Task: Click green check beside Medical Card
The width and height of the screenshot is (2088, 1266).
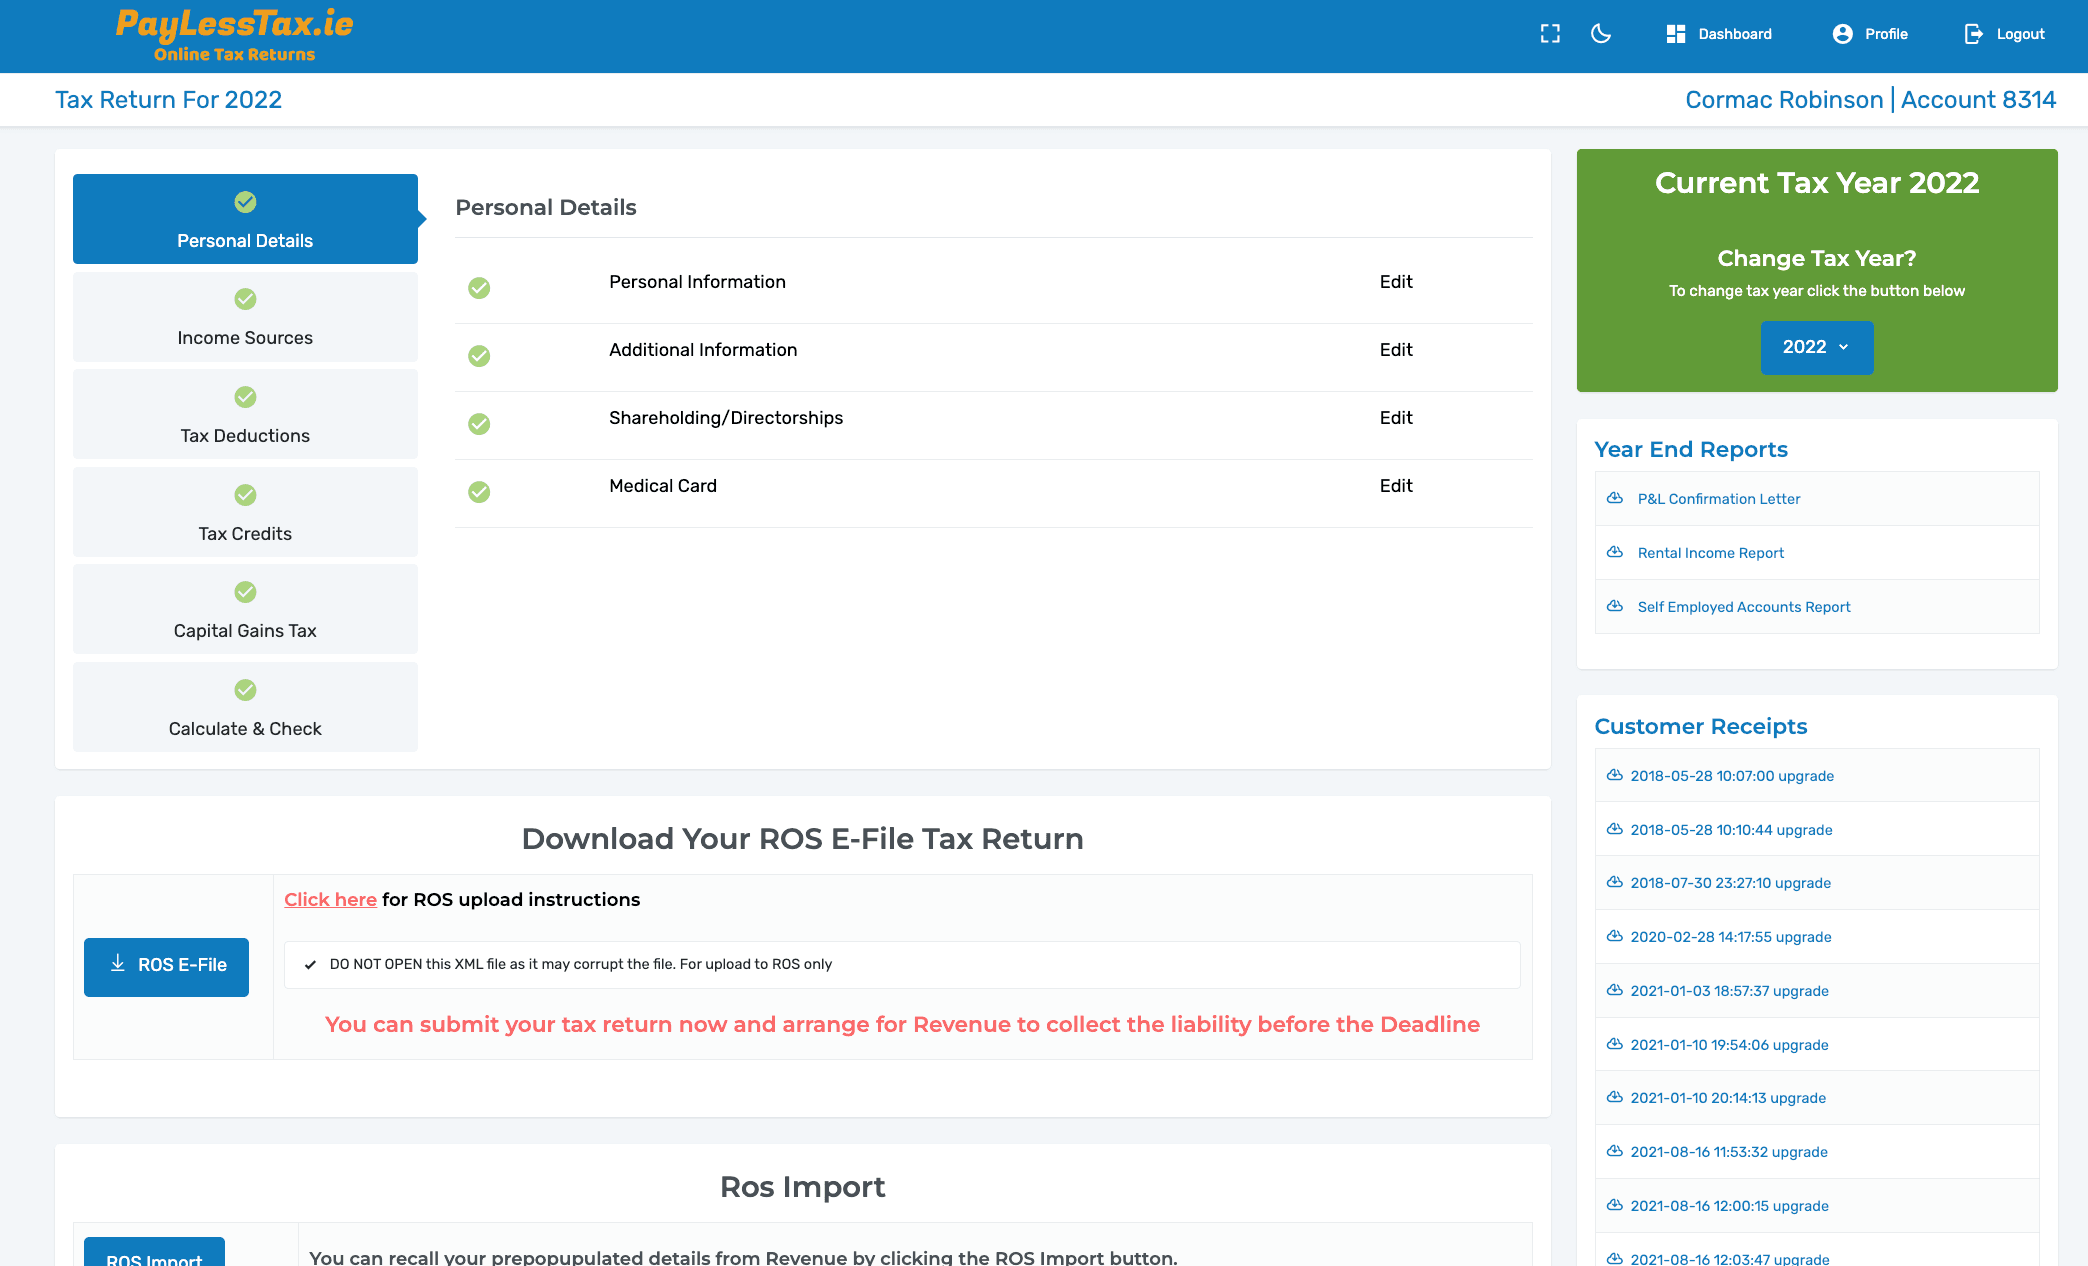Action: tap(479, 492)
